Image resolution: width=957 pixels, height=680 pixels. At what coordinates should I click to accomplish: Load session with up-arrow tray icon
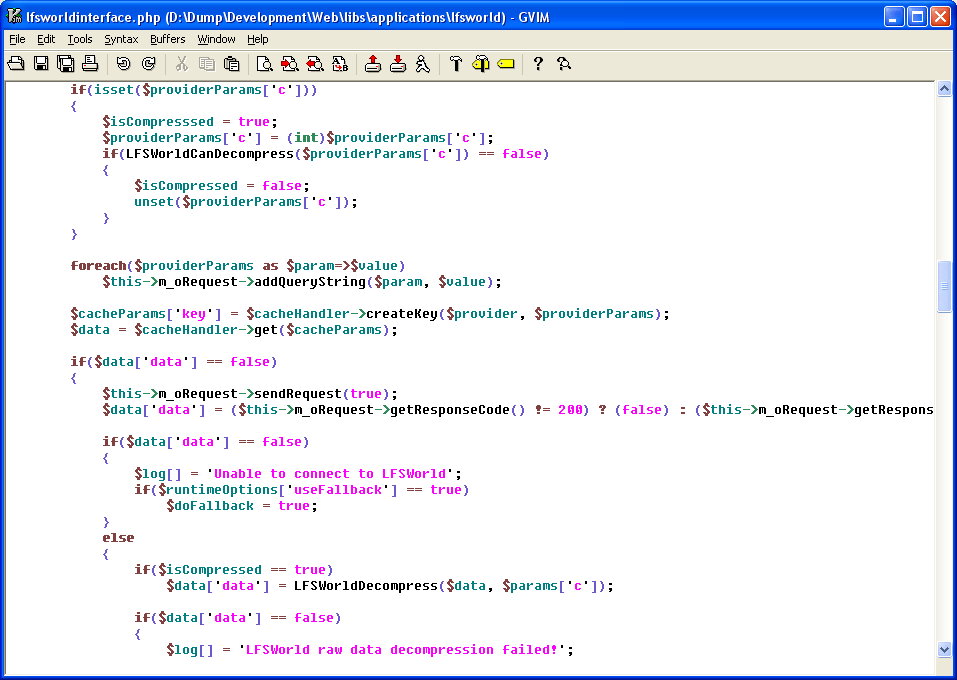[x=373, y=63]
